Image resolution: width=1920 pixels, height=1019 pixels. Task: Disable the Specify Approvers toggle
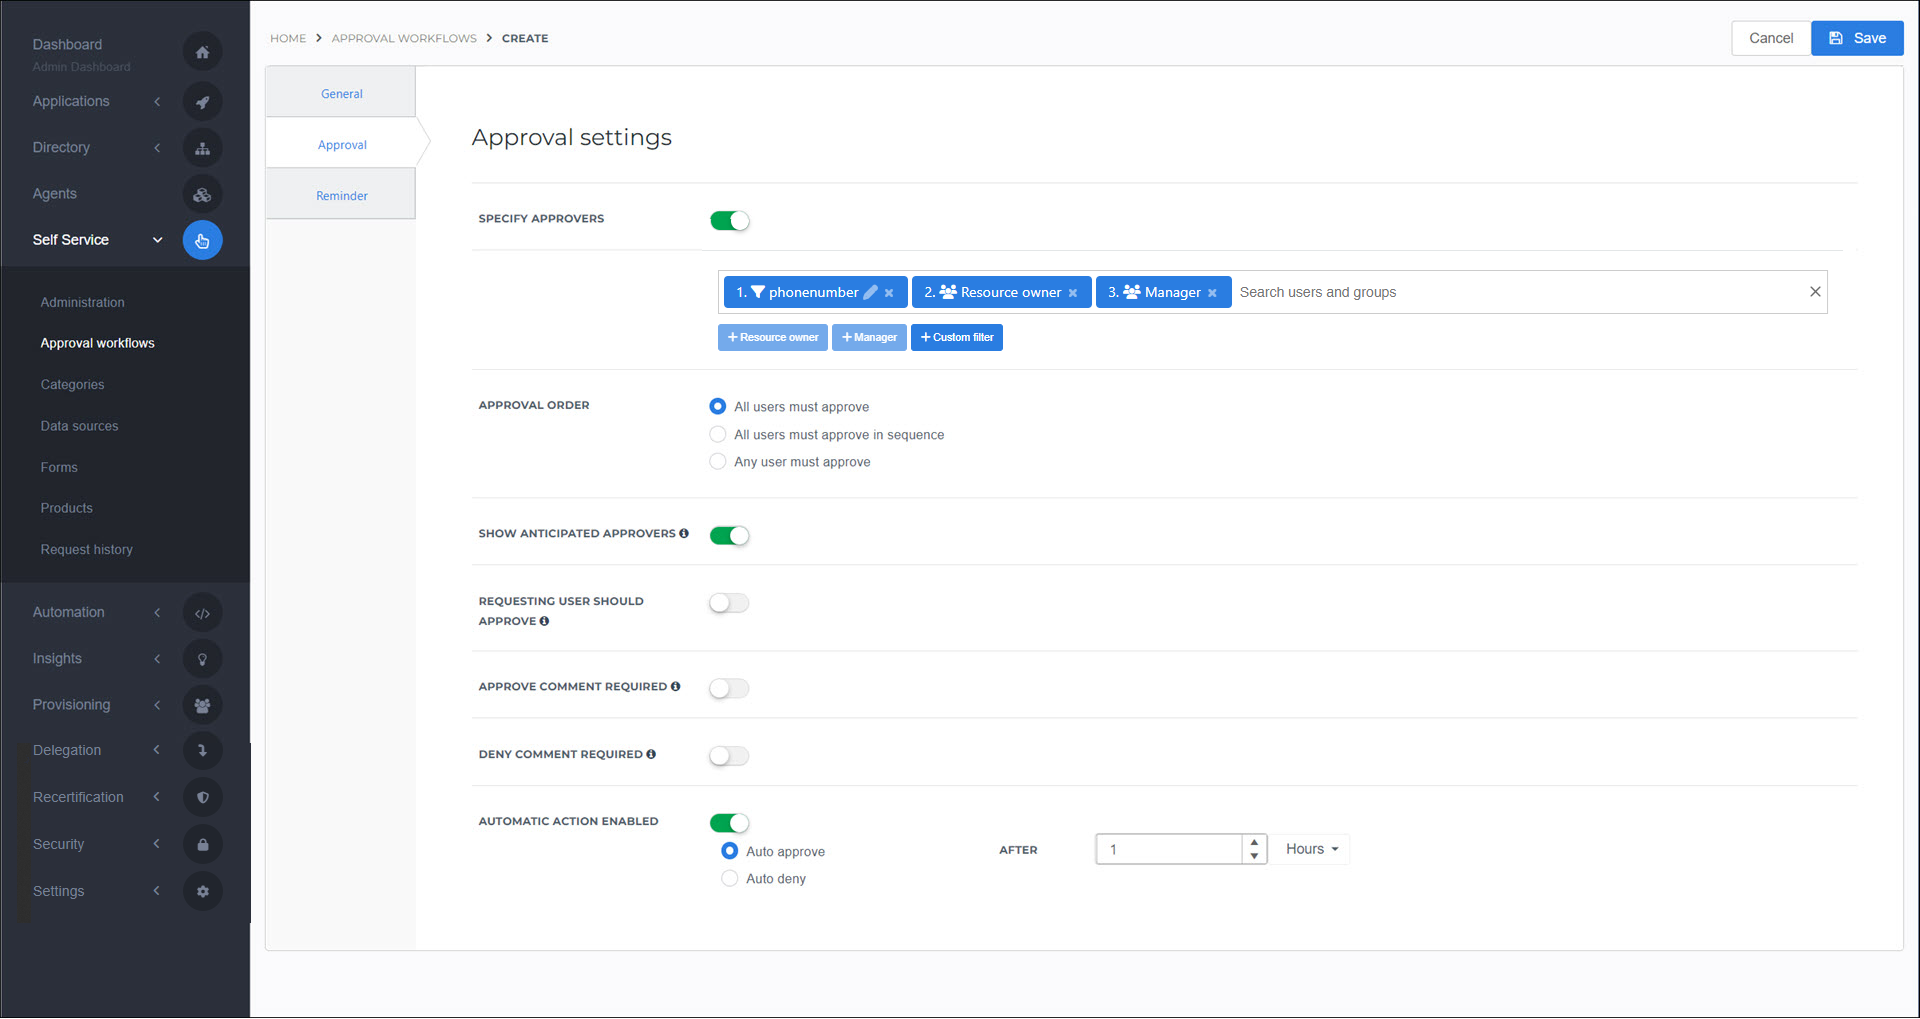(x=729, y=221)
